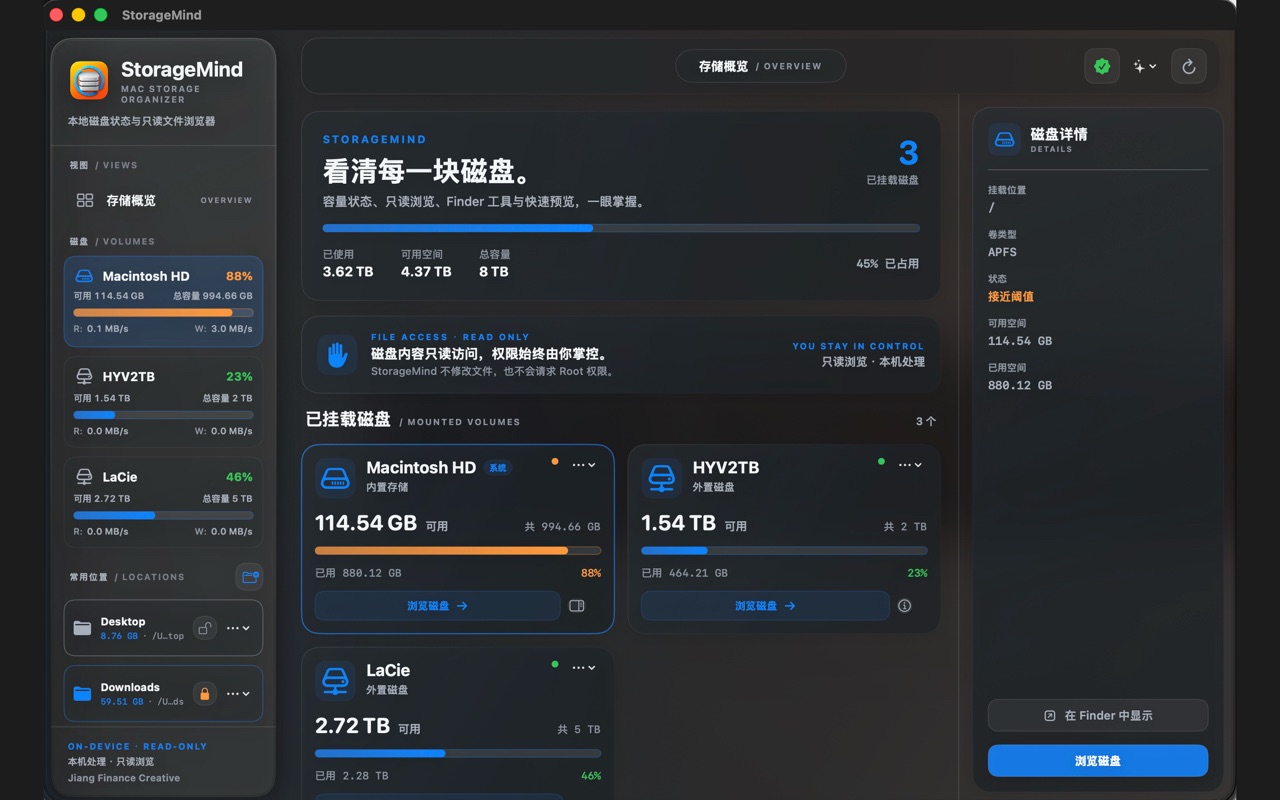
Task: Click Jiang Finance Creative footer text
Action: coord(124,778)
